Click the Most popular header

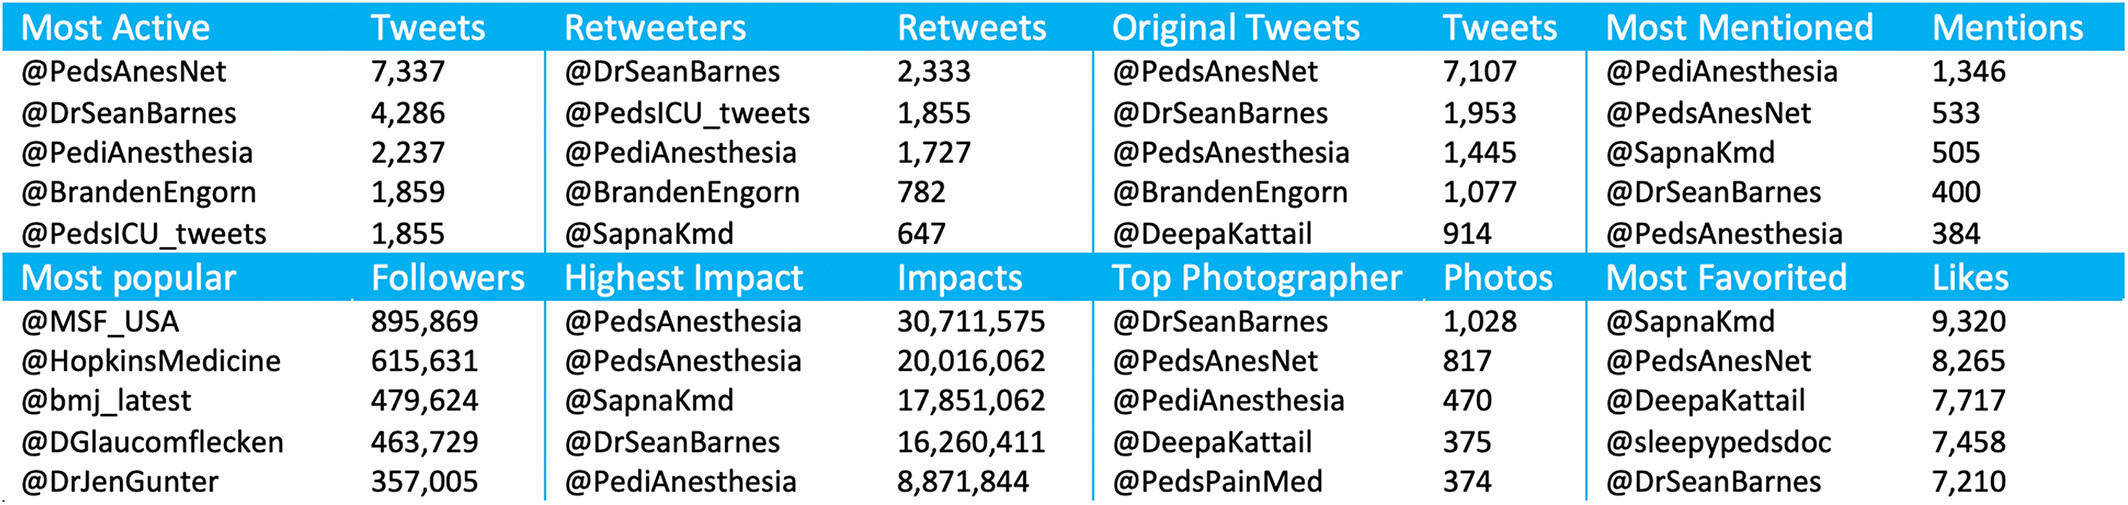[x=128, y=278]
